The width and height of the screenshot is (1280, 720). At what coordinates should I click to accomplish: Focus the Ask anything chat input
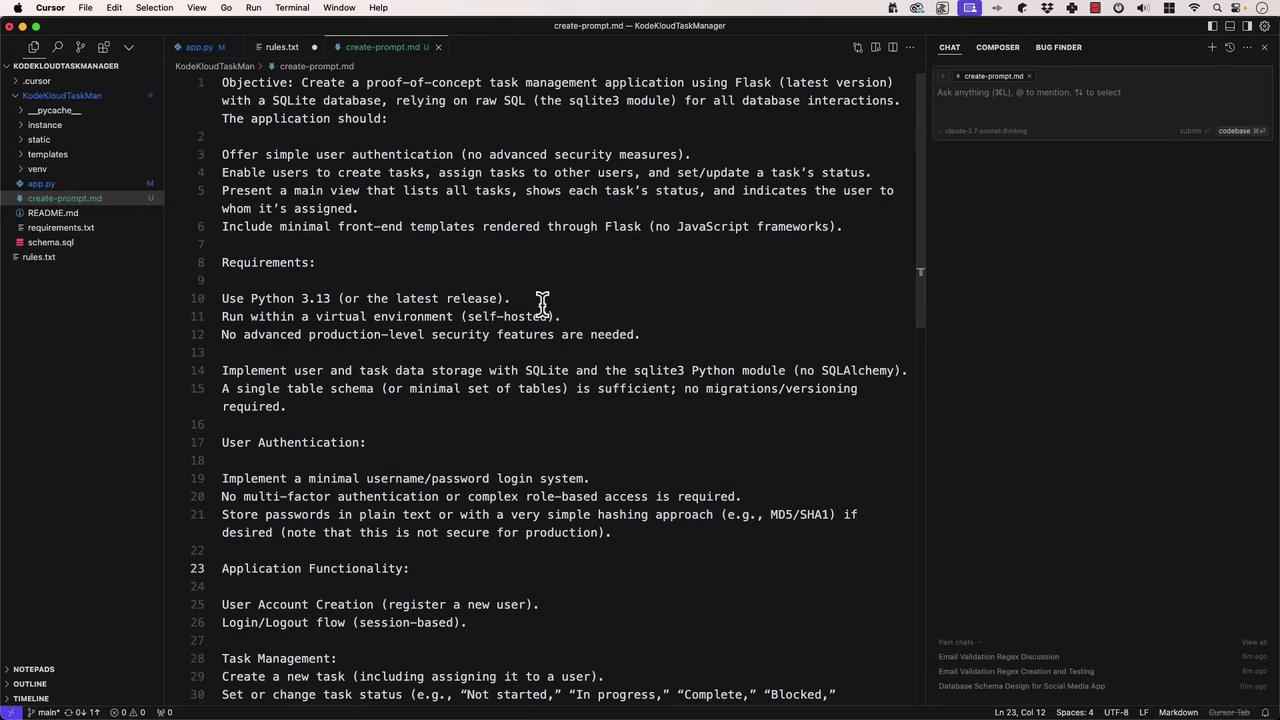pyautogui.click(x=1100, y=93)
